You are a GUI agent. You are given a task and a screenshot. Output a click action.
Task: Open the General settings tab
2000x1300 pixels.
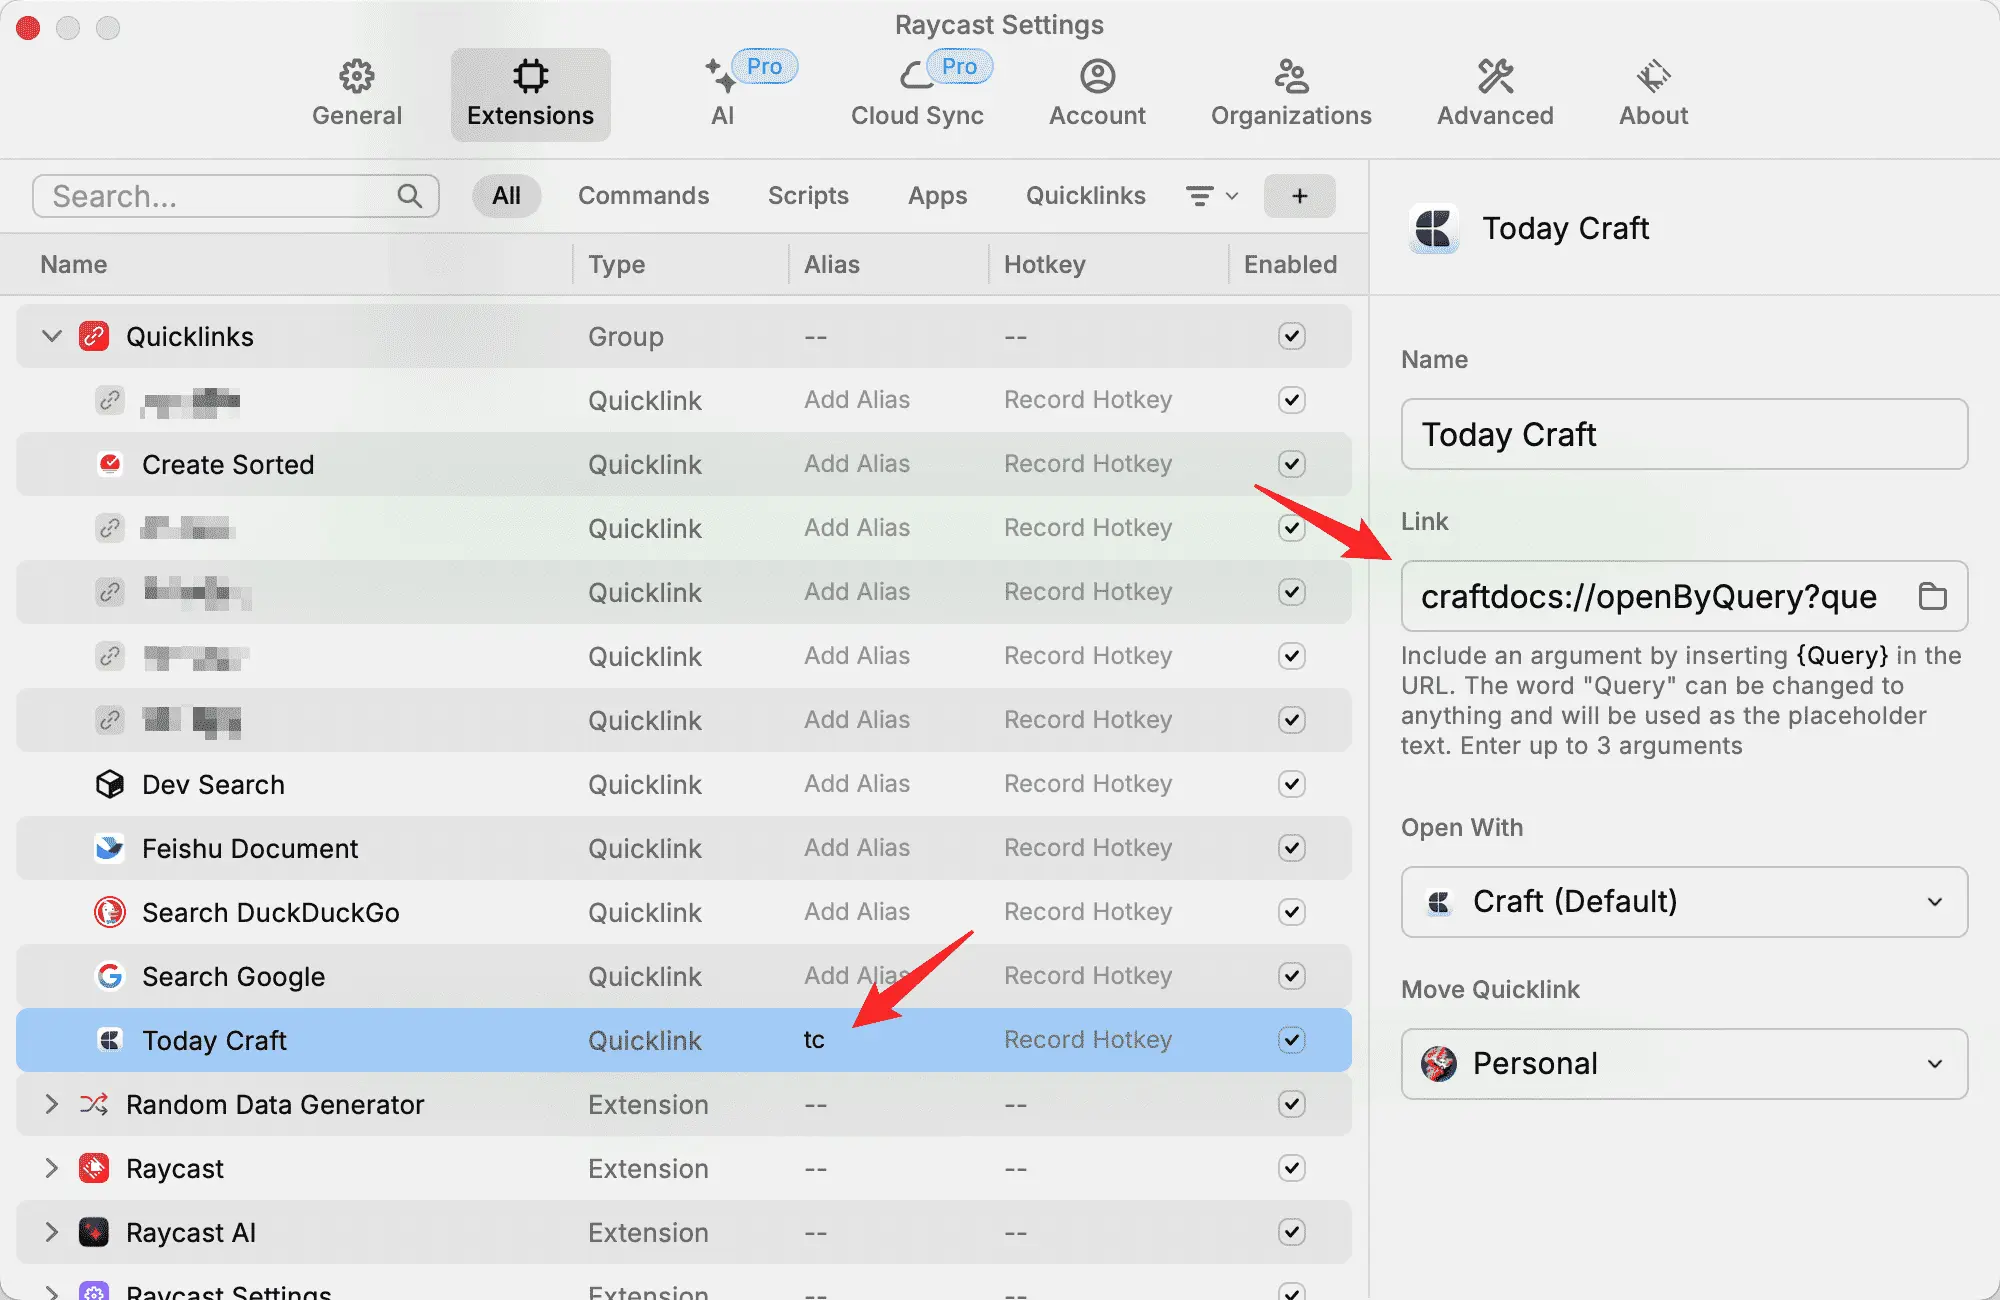357,94
